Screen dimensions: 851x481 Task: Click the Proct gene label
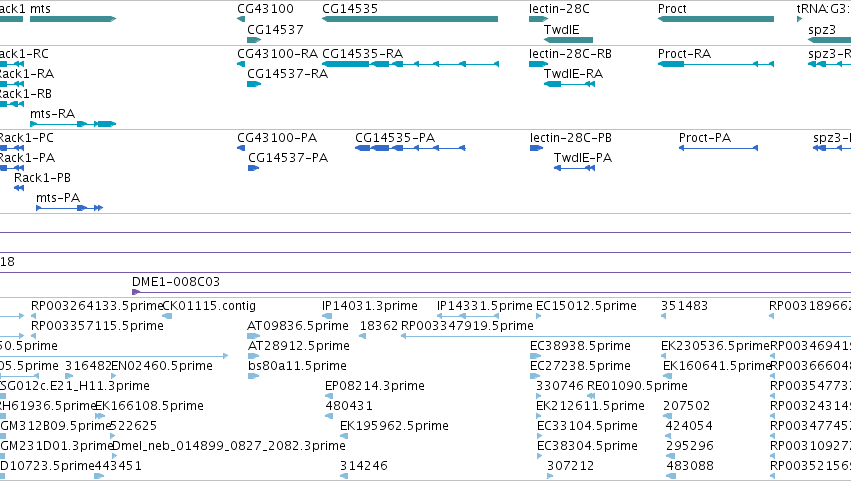pyautogui.click(x=672, y=9)
